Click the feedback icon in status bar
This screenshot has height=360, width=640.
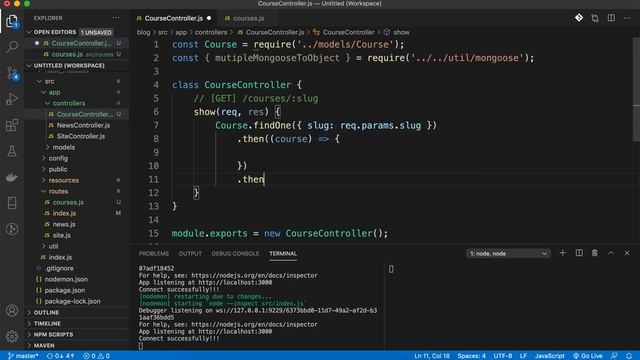[614, 356]
